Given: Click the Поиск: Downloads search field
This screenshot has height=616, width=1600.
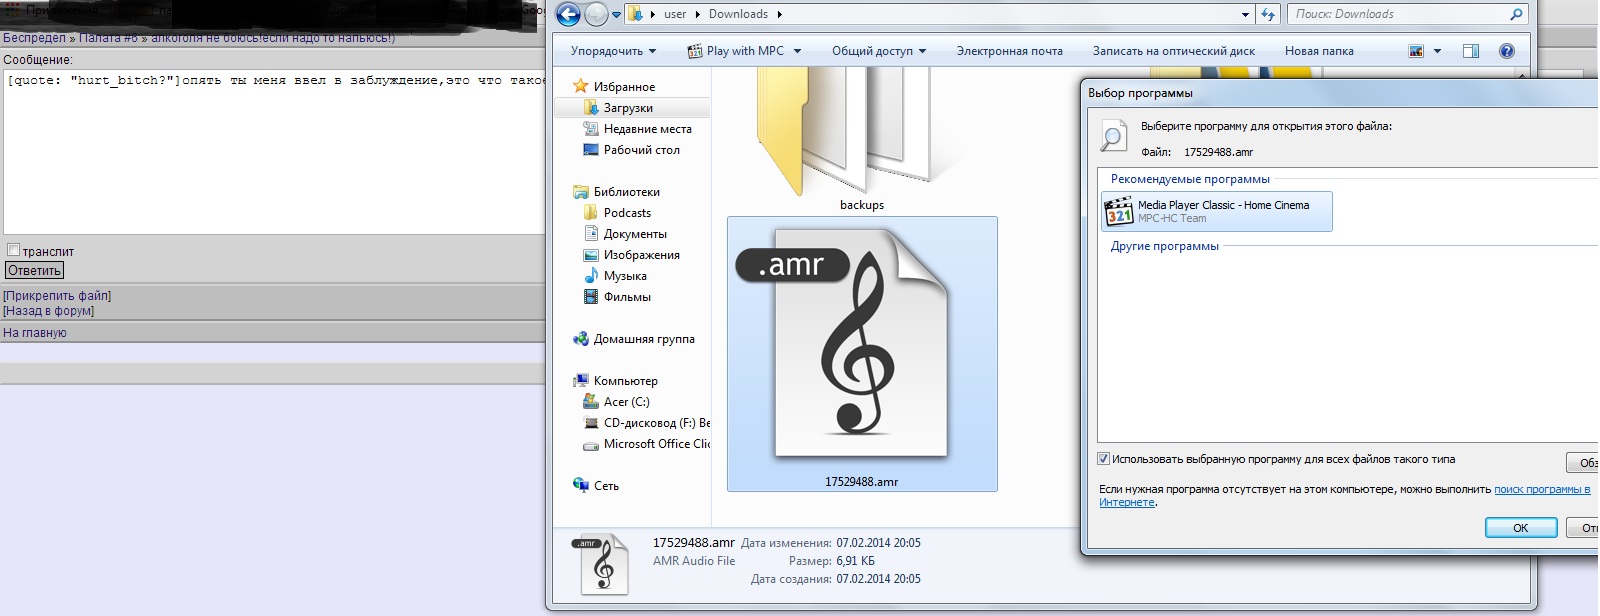Looking at the screenshot, I should [x=1398, y=14].
